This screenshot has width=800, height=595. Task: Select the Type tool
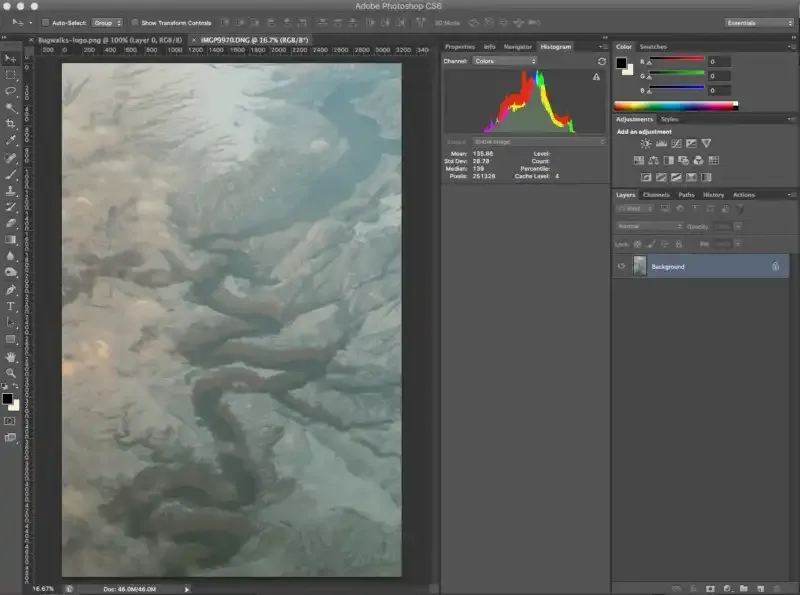(x=11, y=306)
